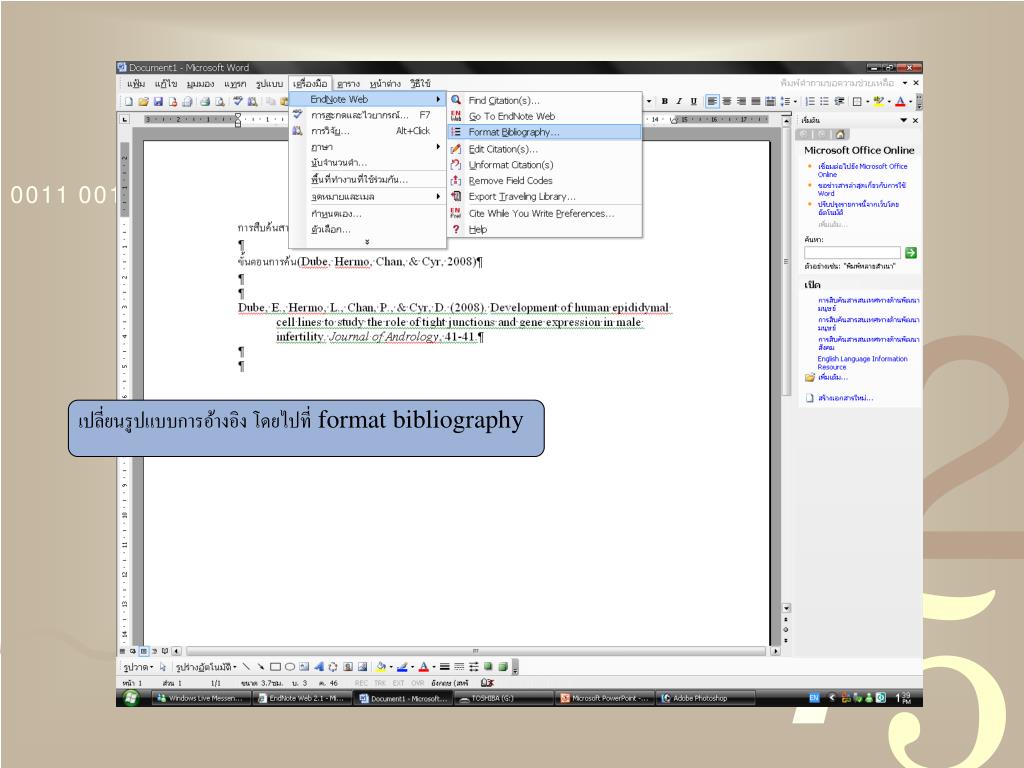Click the 3-D style icon
This screenshot has width=1024, height=768.
(x=503, y=667)
